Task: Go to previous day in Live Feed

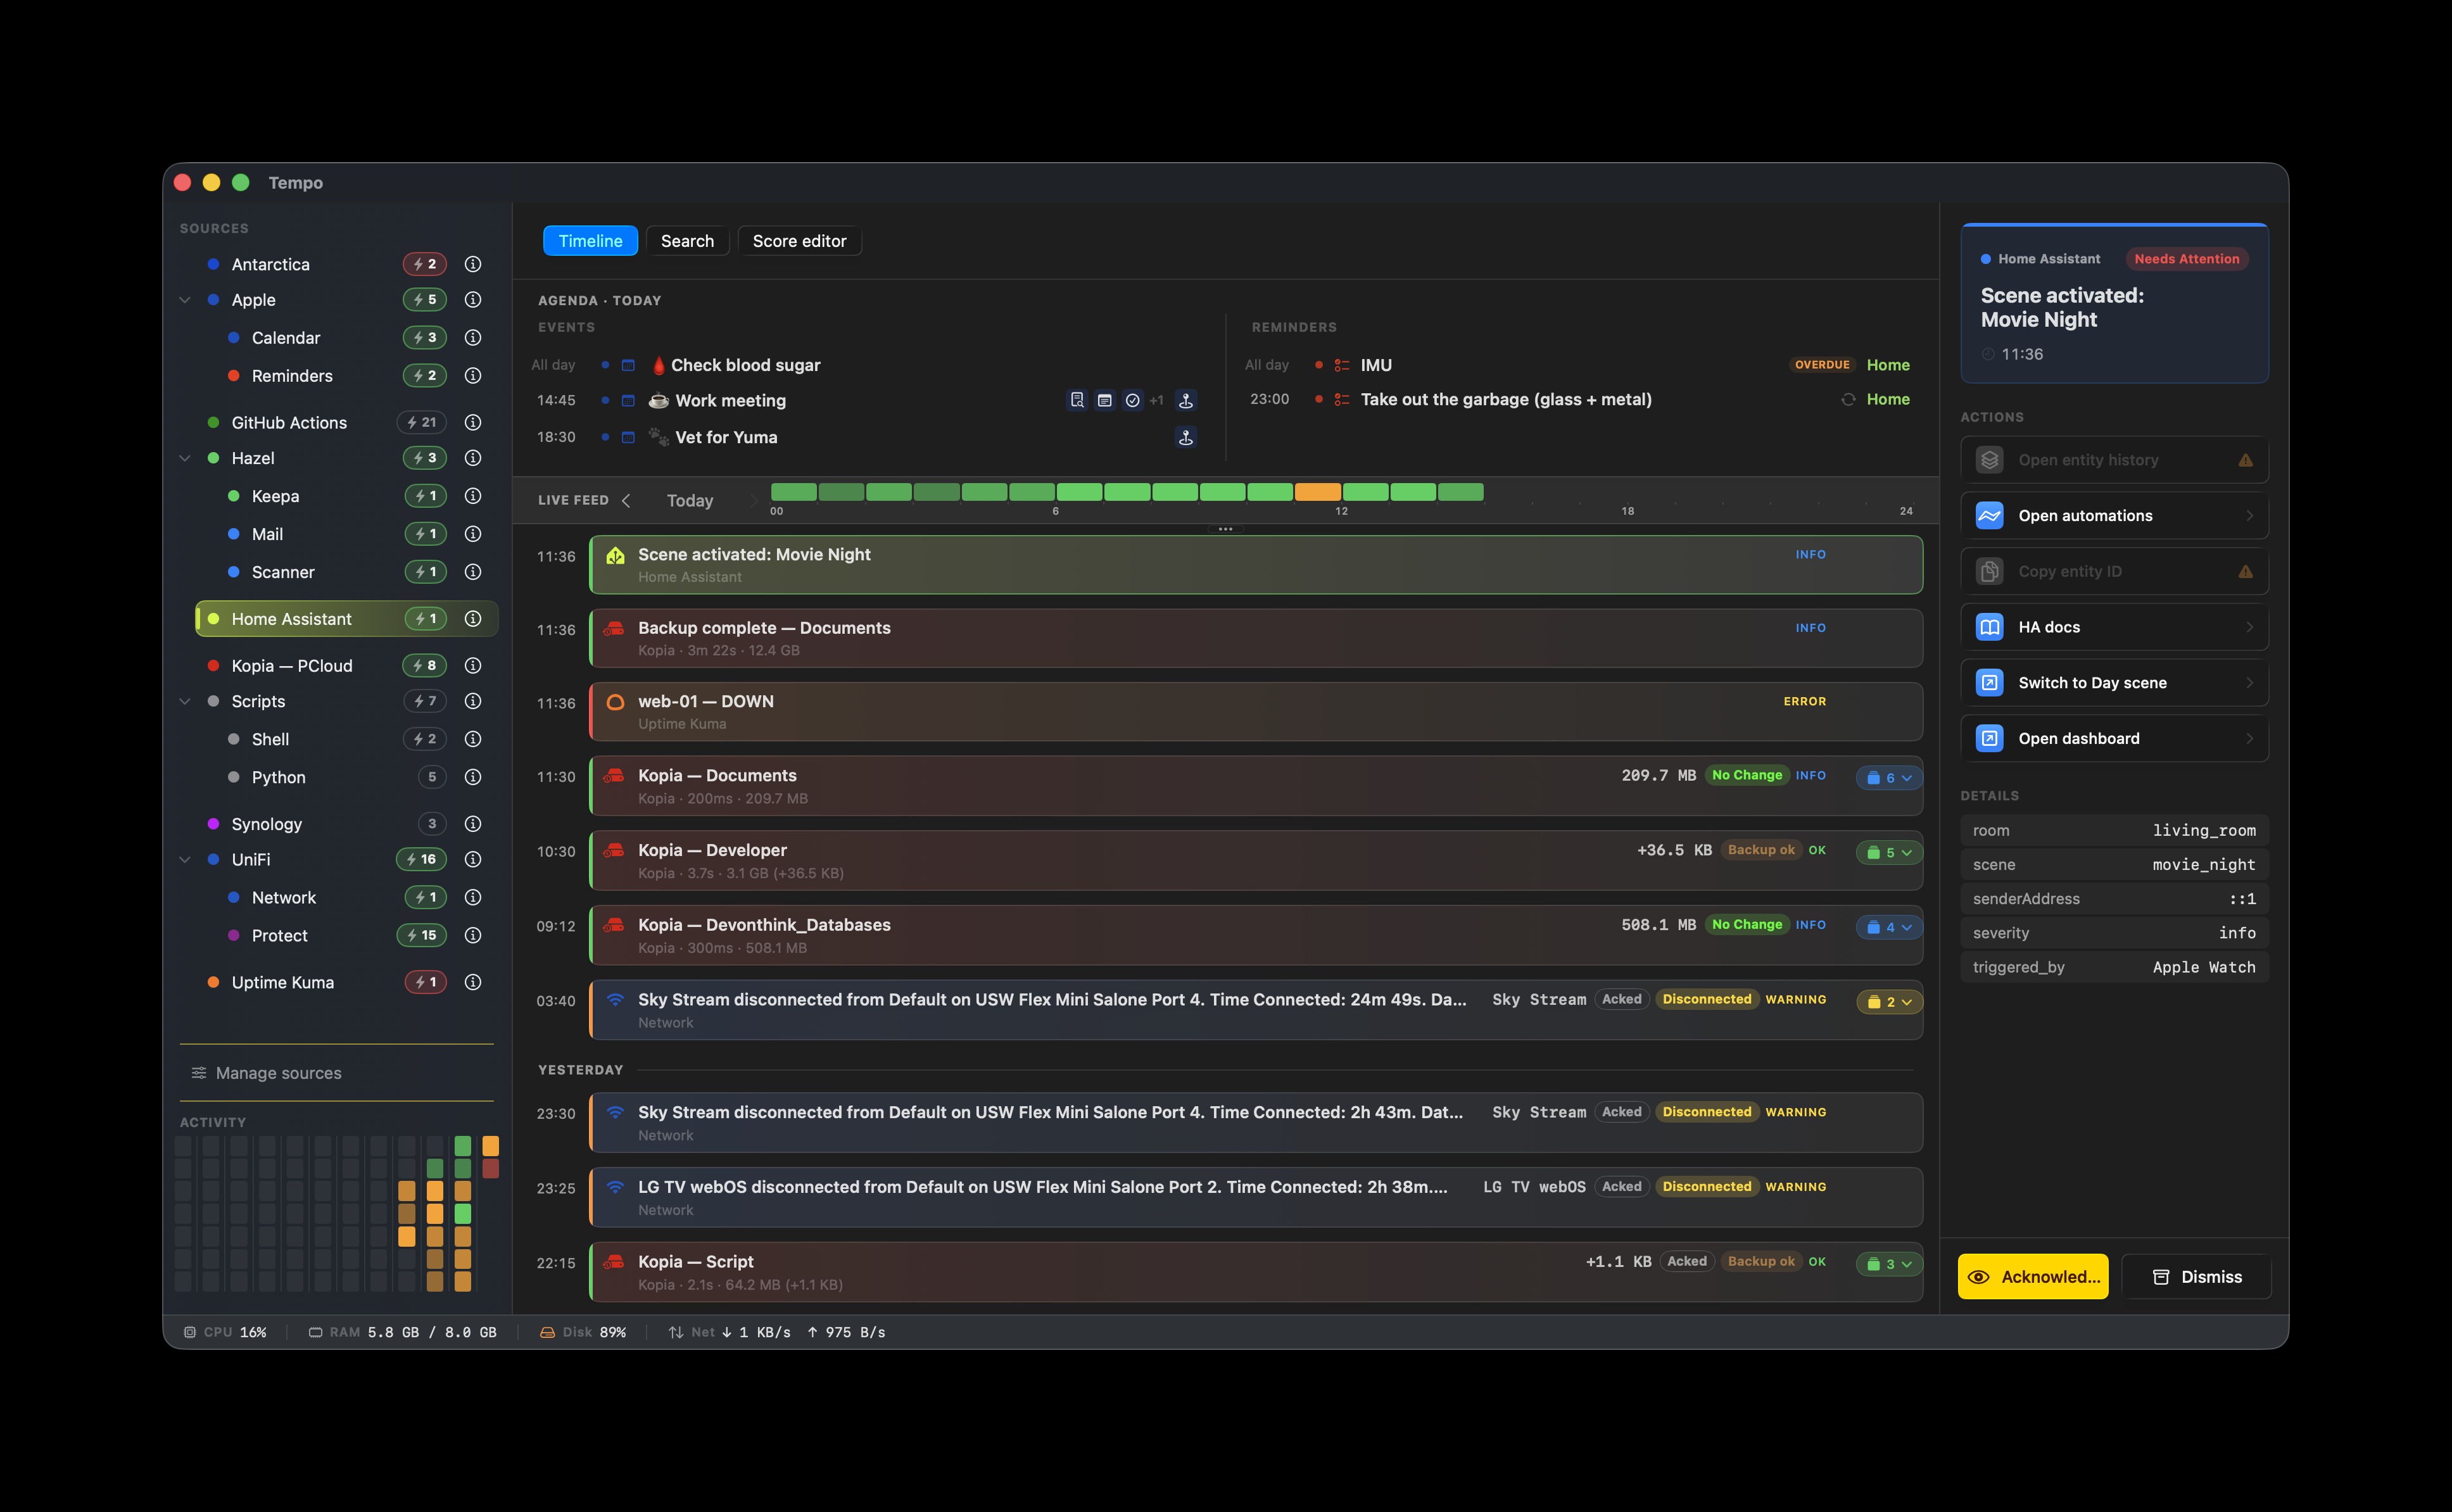Action: (x=626, y=500)
